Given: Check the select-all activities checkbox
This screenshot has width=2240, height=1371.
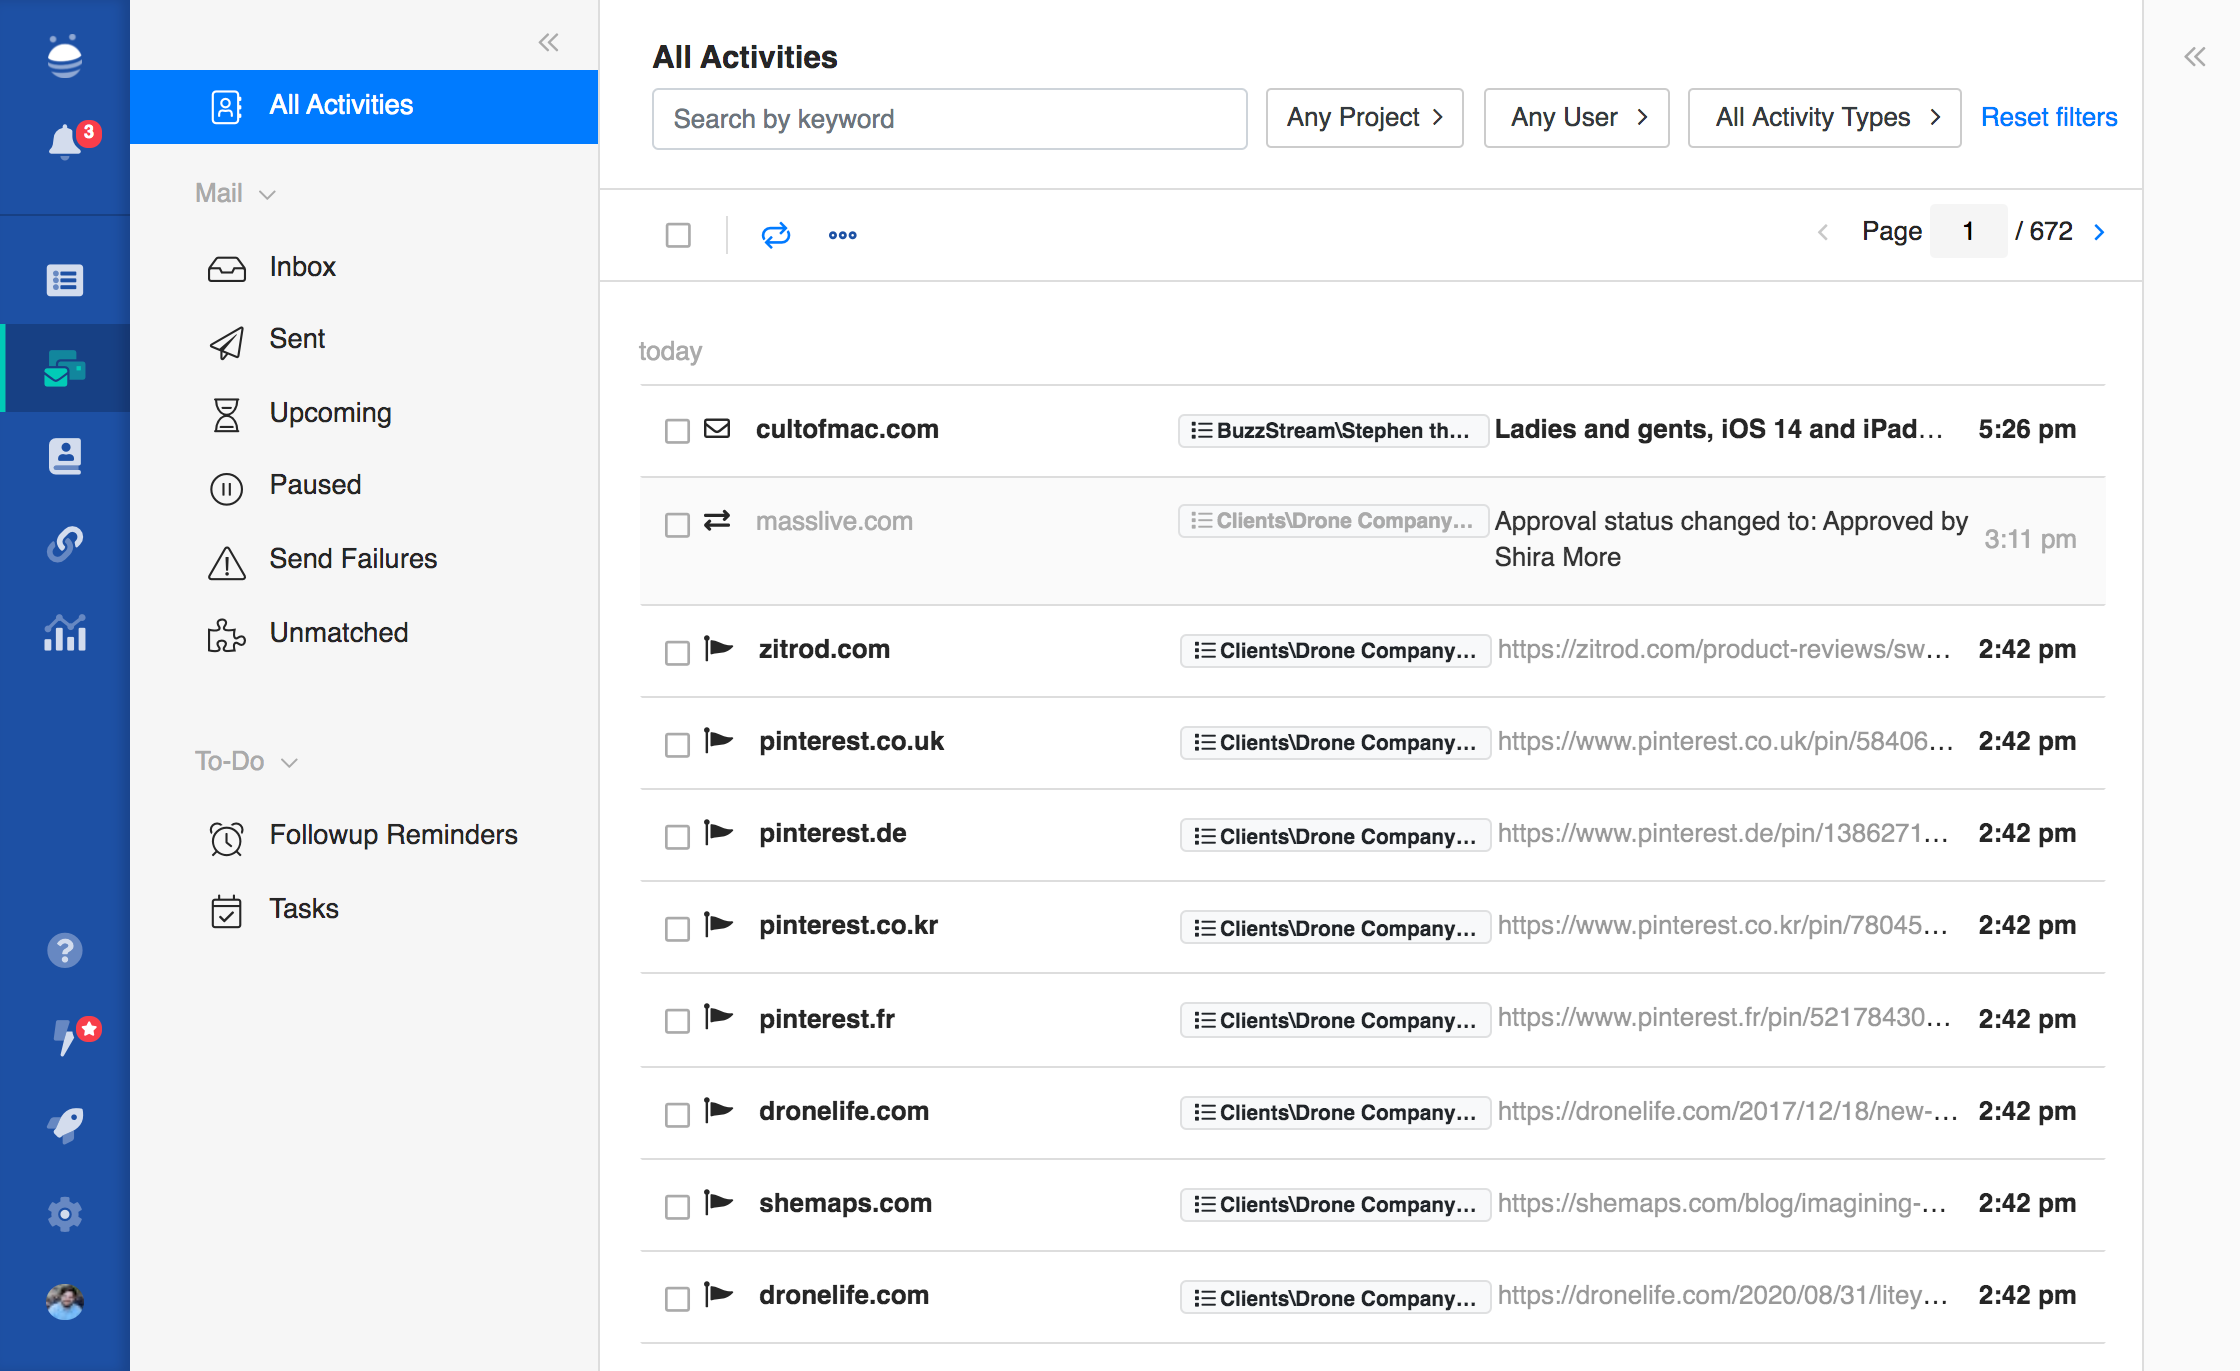Looking at the screenshot, I should (x=678, y=235).
